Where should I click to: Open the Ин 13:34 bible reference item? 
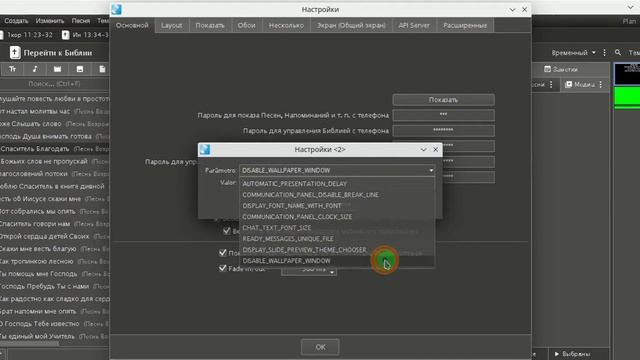pos(84,35)
